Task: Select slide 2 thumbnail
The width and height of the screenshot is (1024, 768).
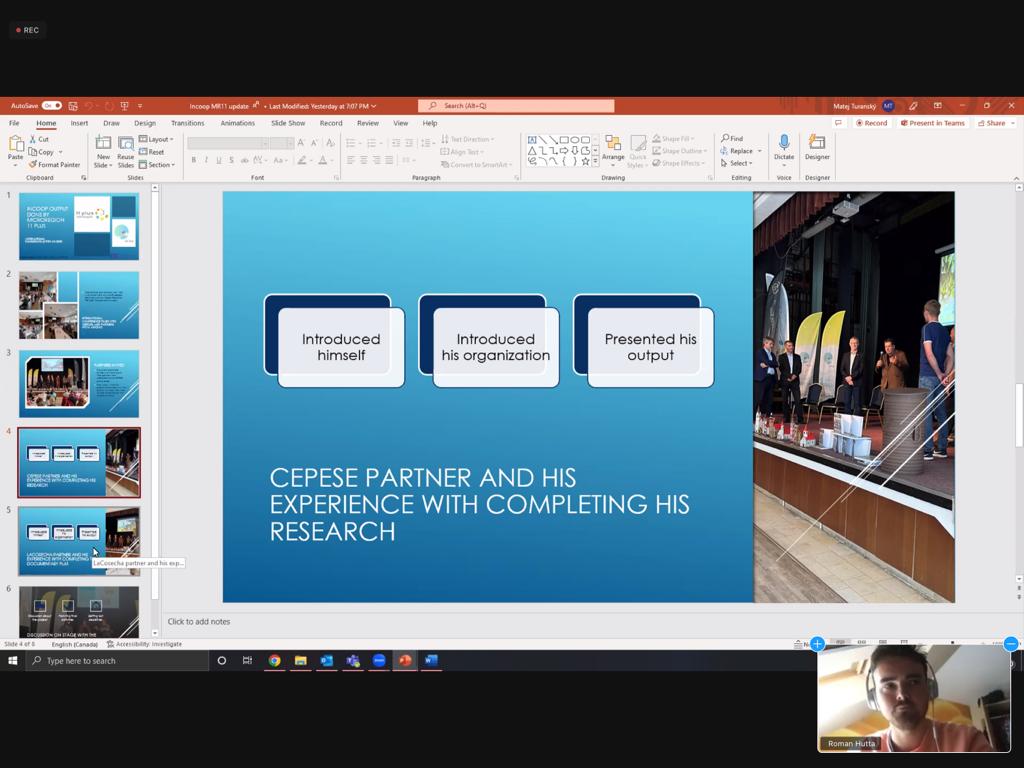Action: click(x=79, y=305)
